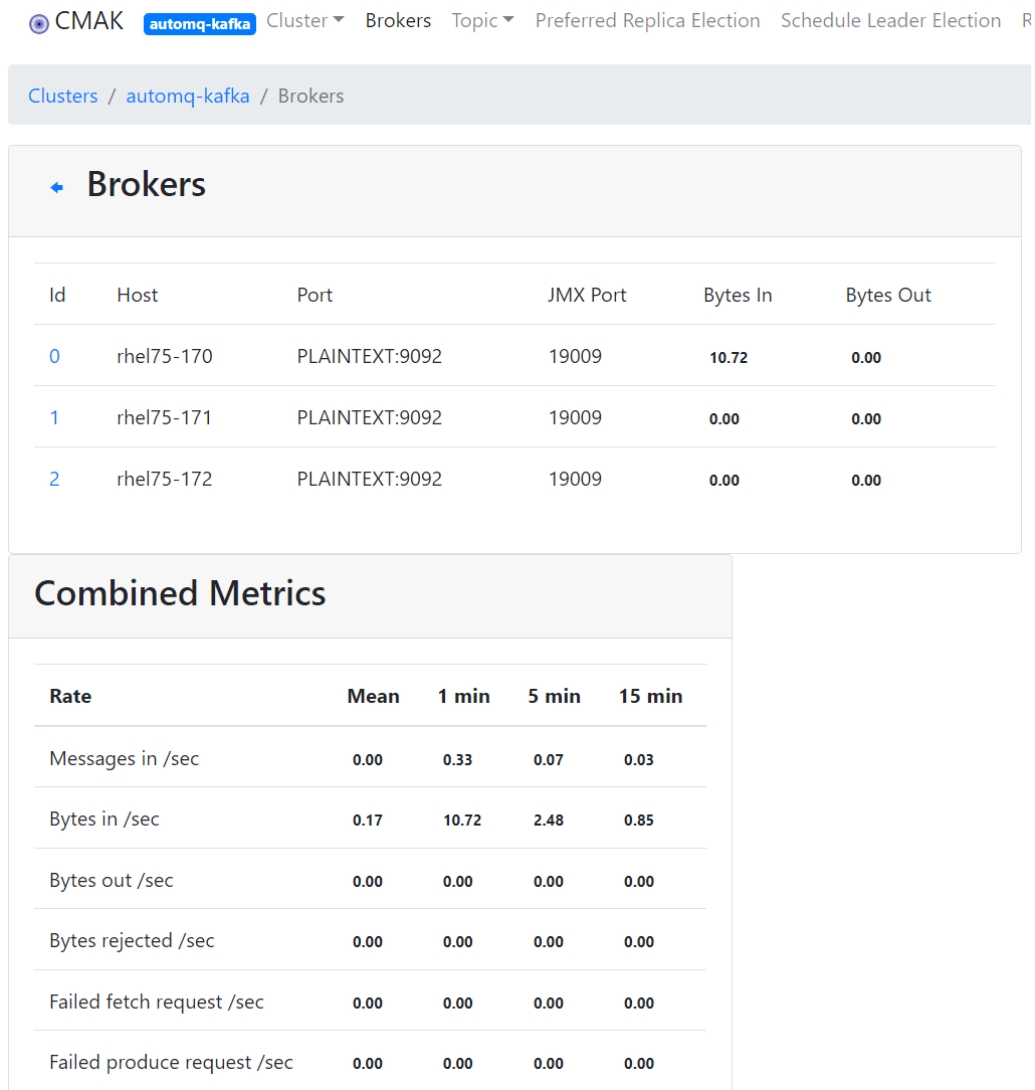This screenshot has height=1090, width=1035.
Task: Click the back arrow beside Brokers heading
Action: 57,187
